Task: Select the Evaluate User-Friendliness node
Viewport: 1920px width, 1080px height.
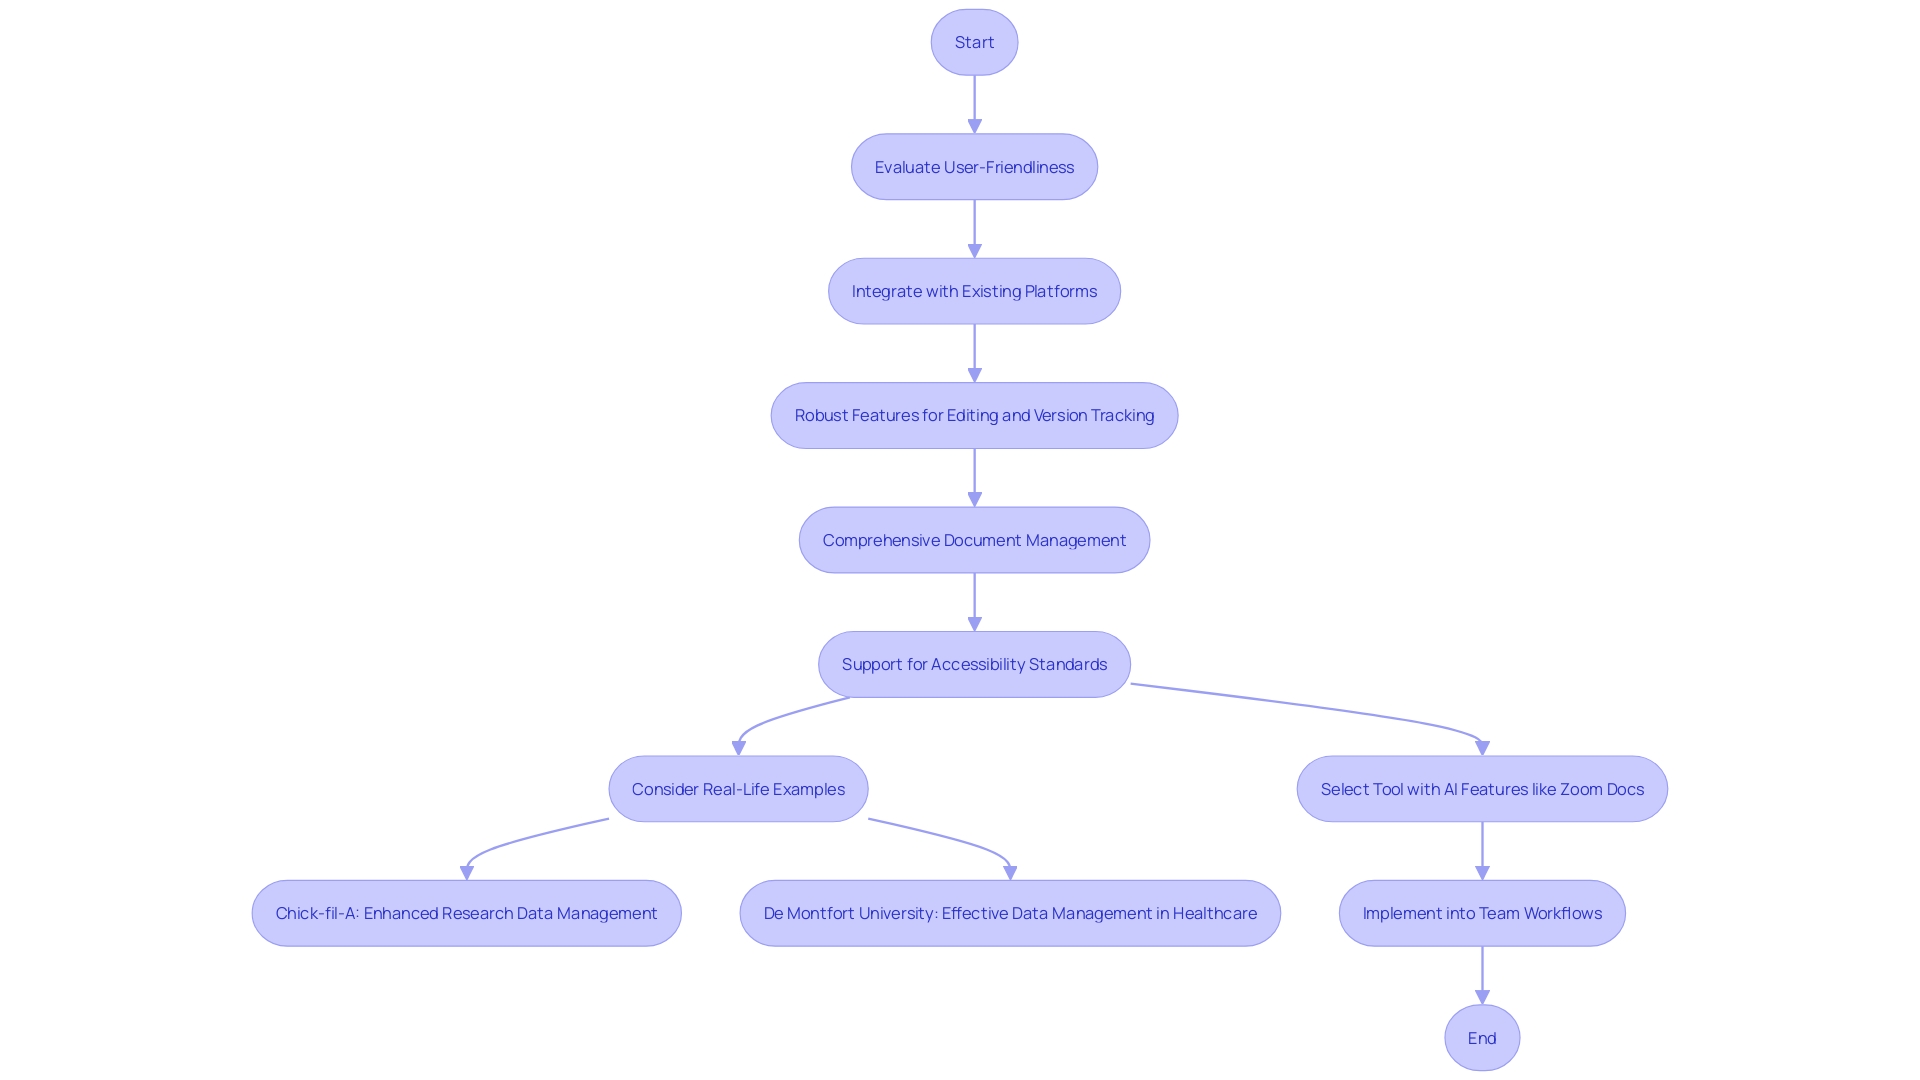Action: point(975,166)
